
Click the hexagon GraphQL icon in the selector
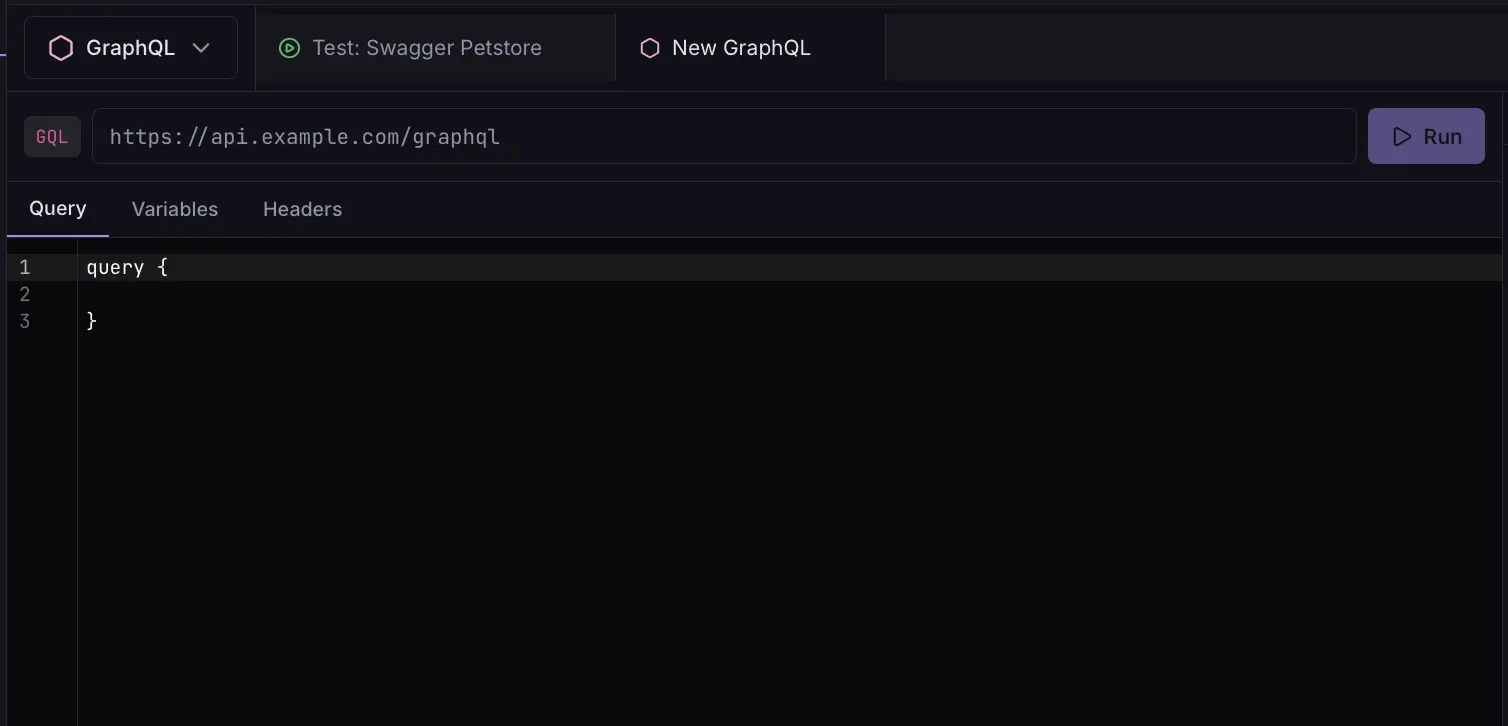pos(60,47)
